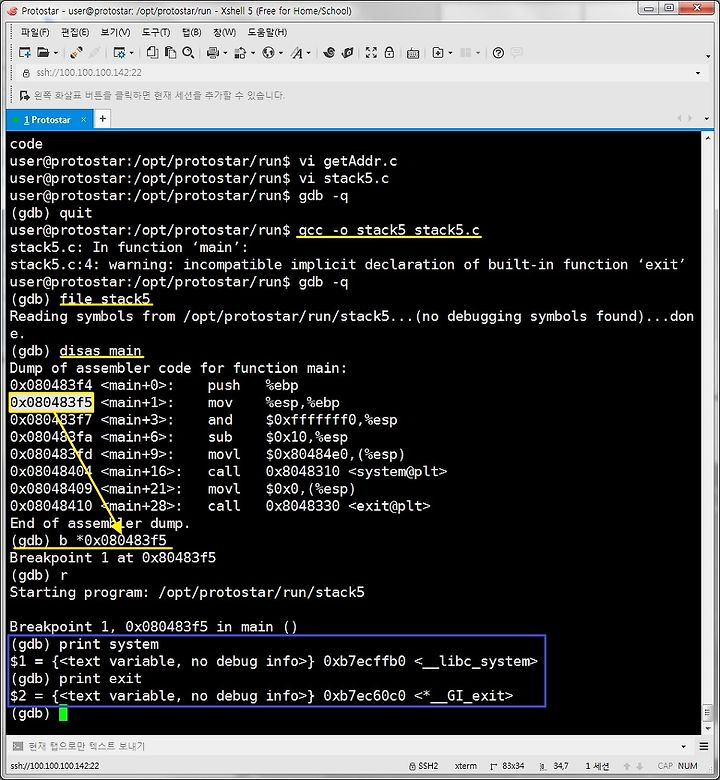This screenshot has height=780, width=720.
Task: Expand the globe icon dropdown arrow
Action: [x=281, y=53]
